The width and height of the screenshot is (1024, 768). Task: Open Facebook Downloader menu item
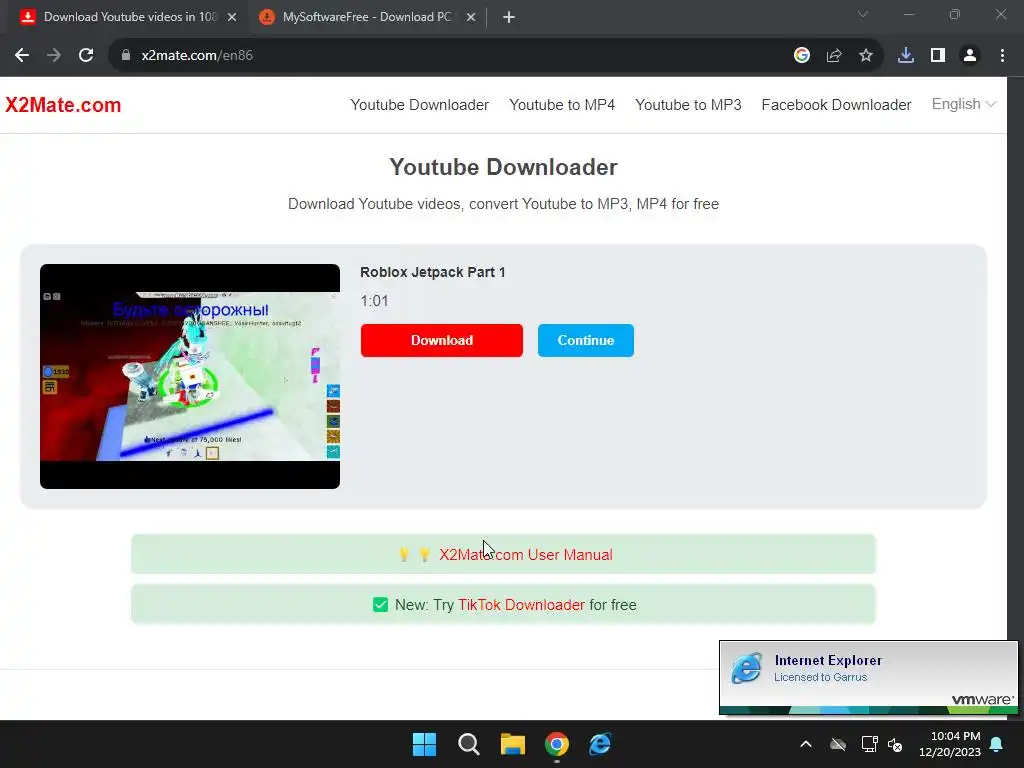coord(836,105)
